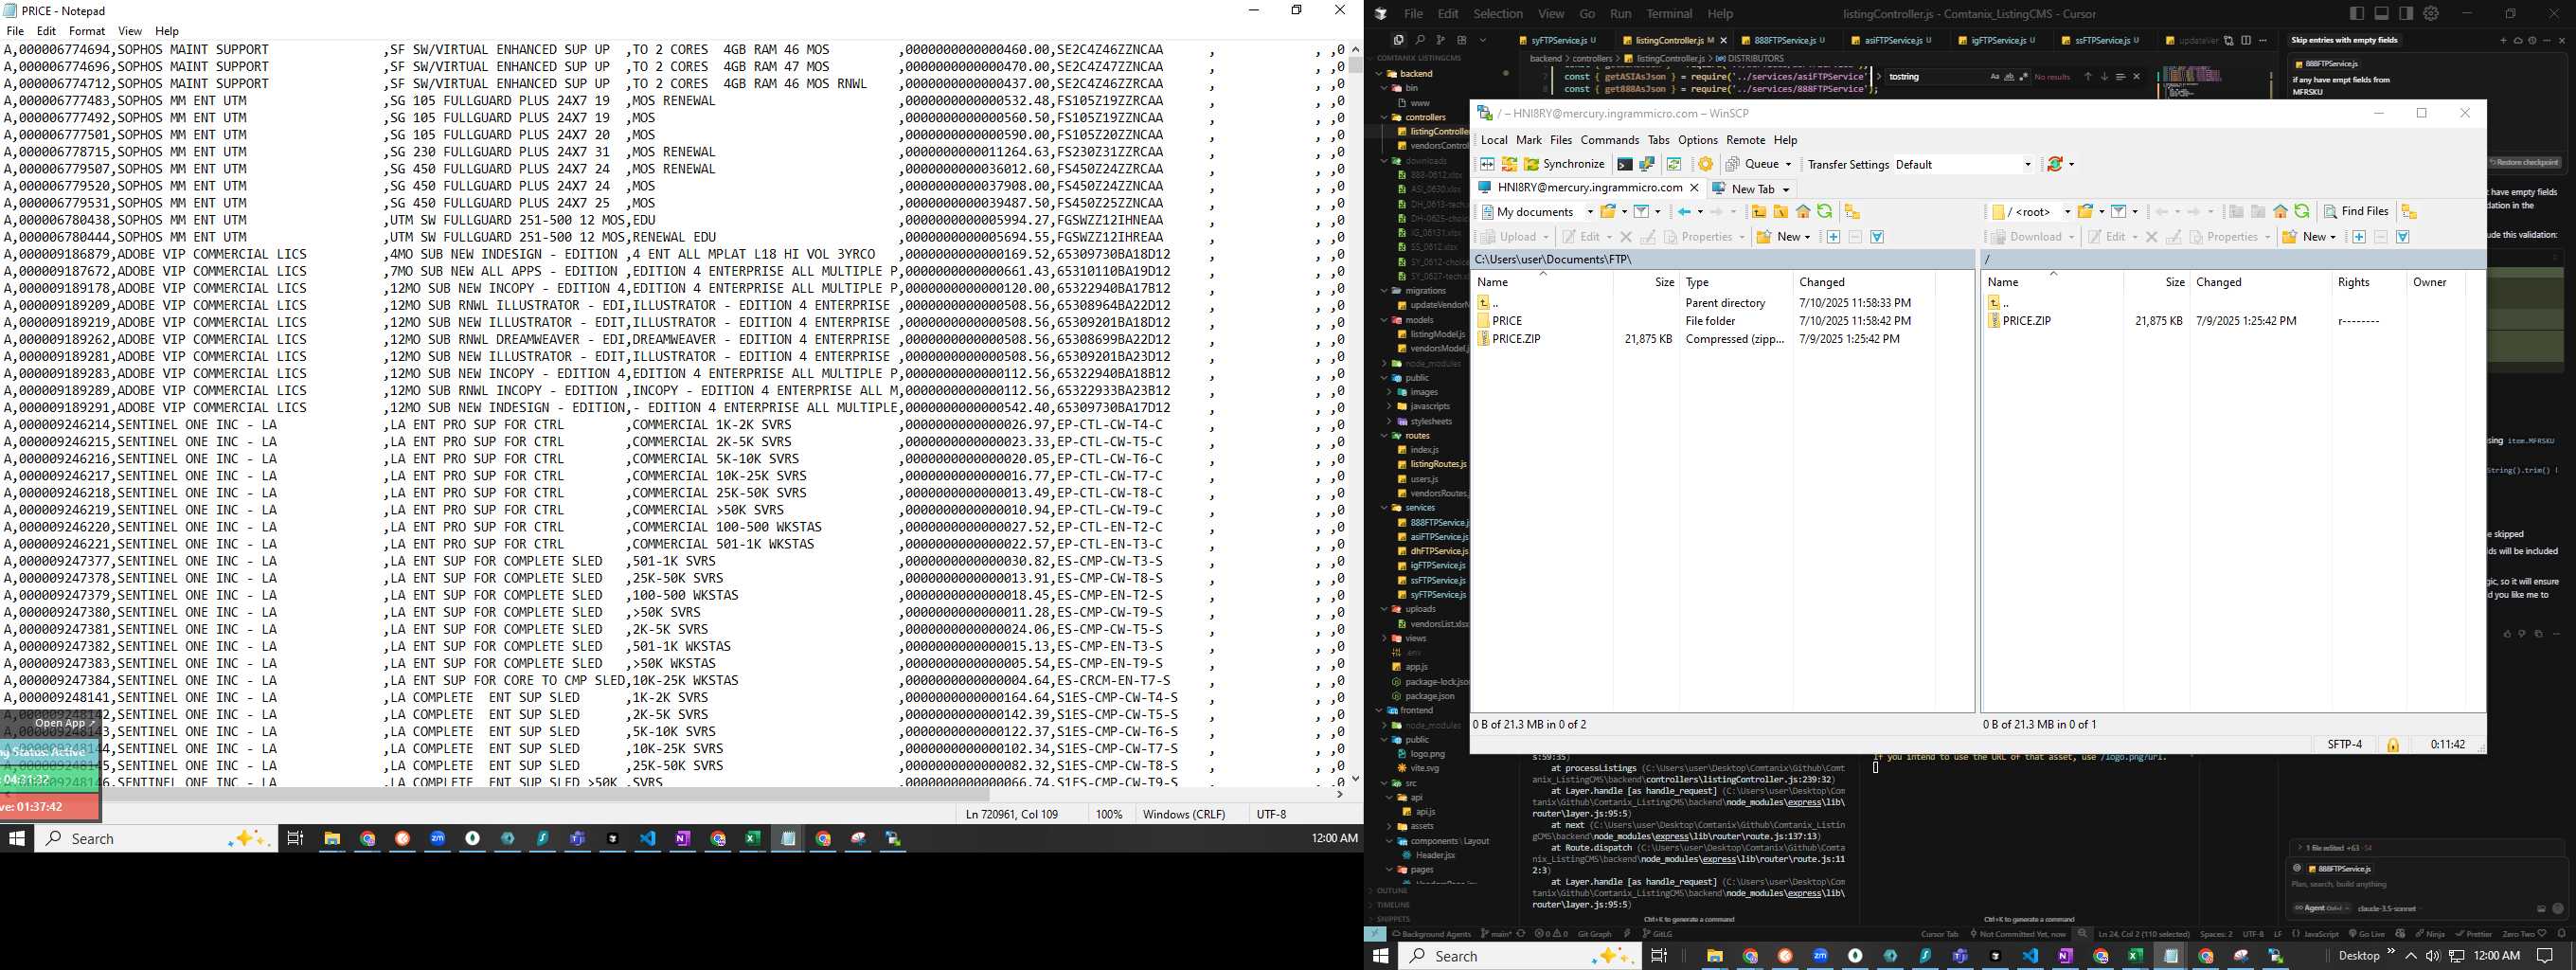Open PuTTY session icon in WinSCP toolbar
The height and width of the screenshot is (970, 2576).
click(1647, 164)
